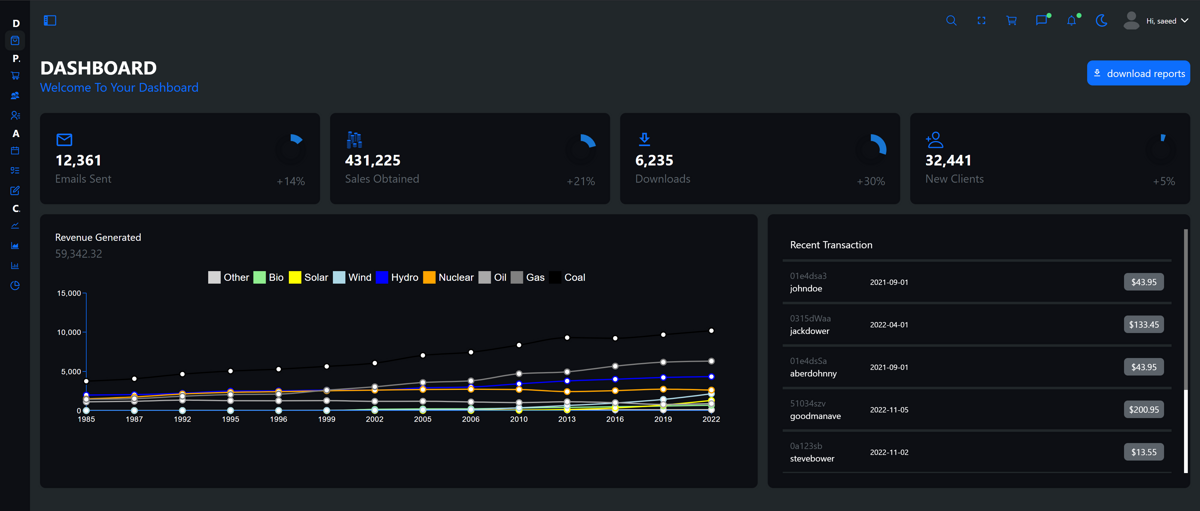
Task: Open the cart icon in the sidebar
Action: point(15,76)
